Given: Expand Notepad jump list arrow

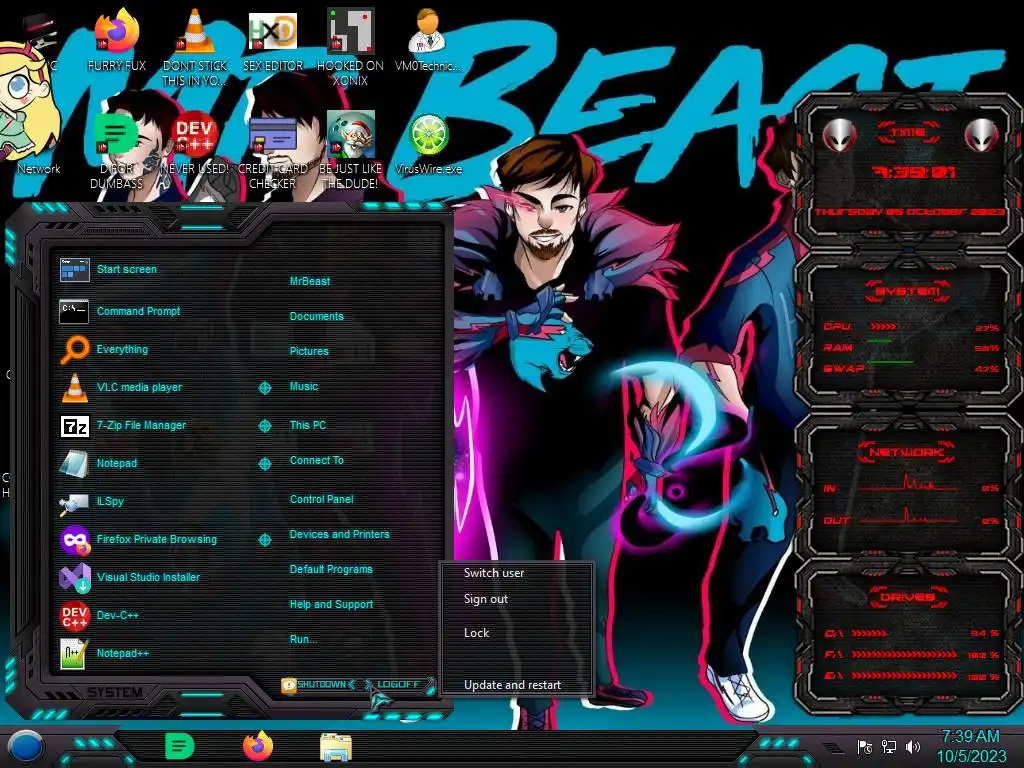Looking at the screenshot, I should point(264,464).
